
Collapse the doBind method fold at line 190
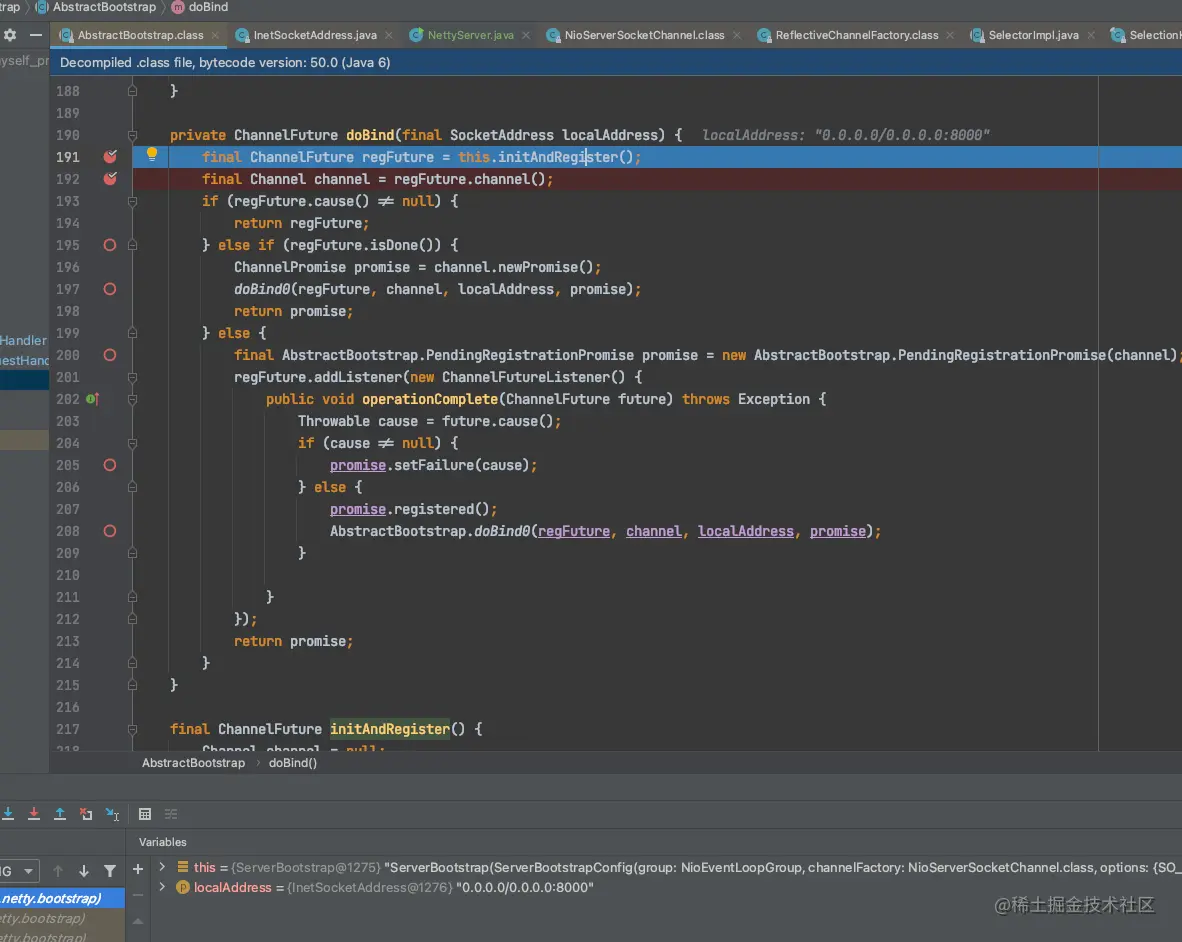pyautogui.click(x=133, y=136)
